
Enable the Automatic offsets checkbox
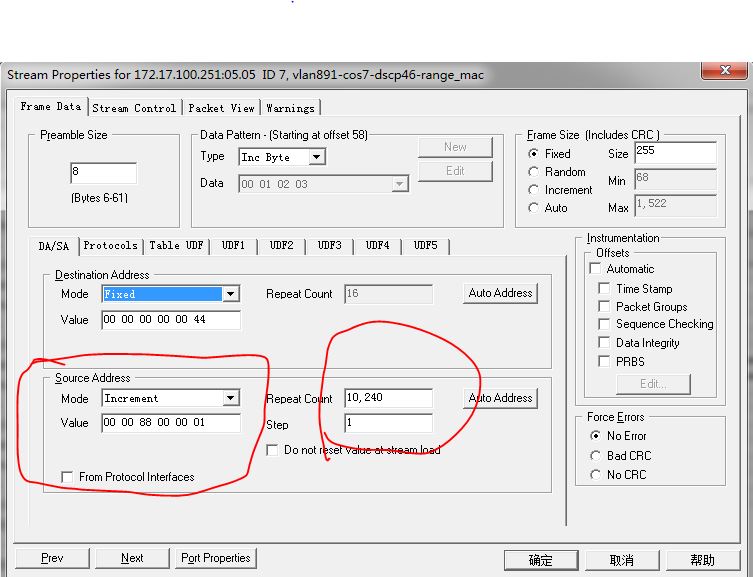click(595, 268)
